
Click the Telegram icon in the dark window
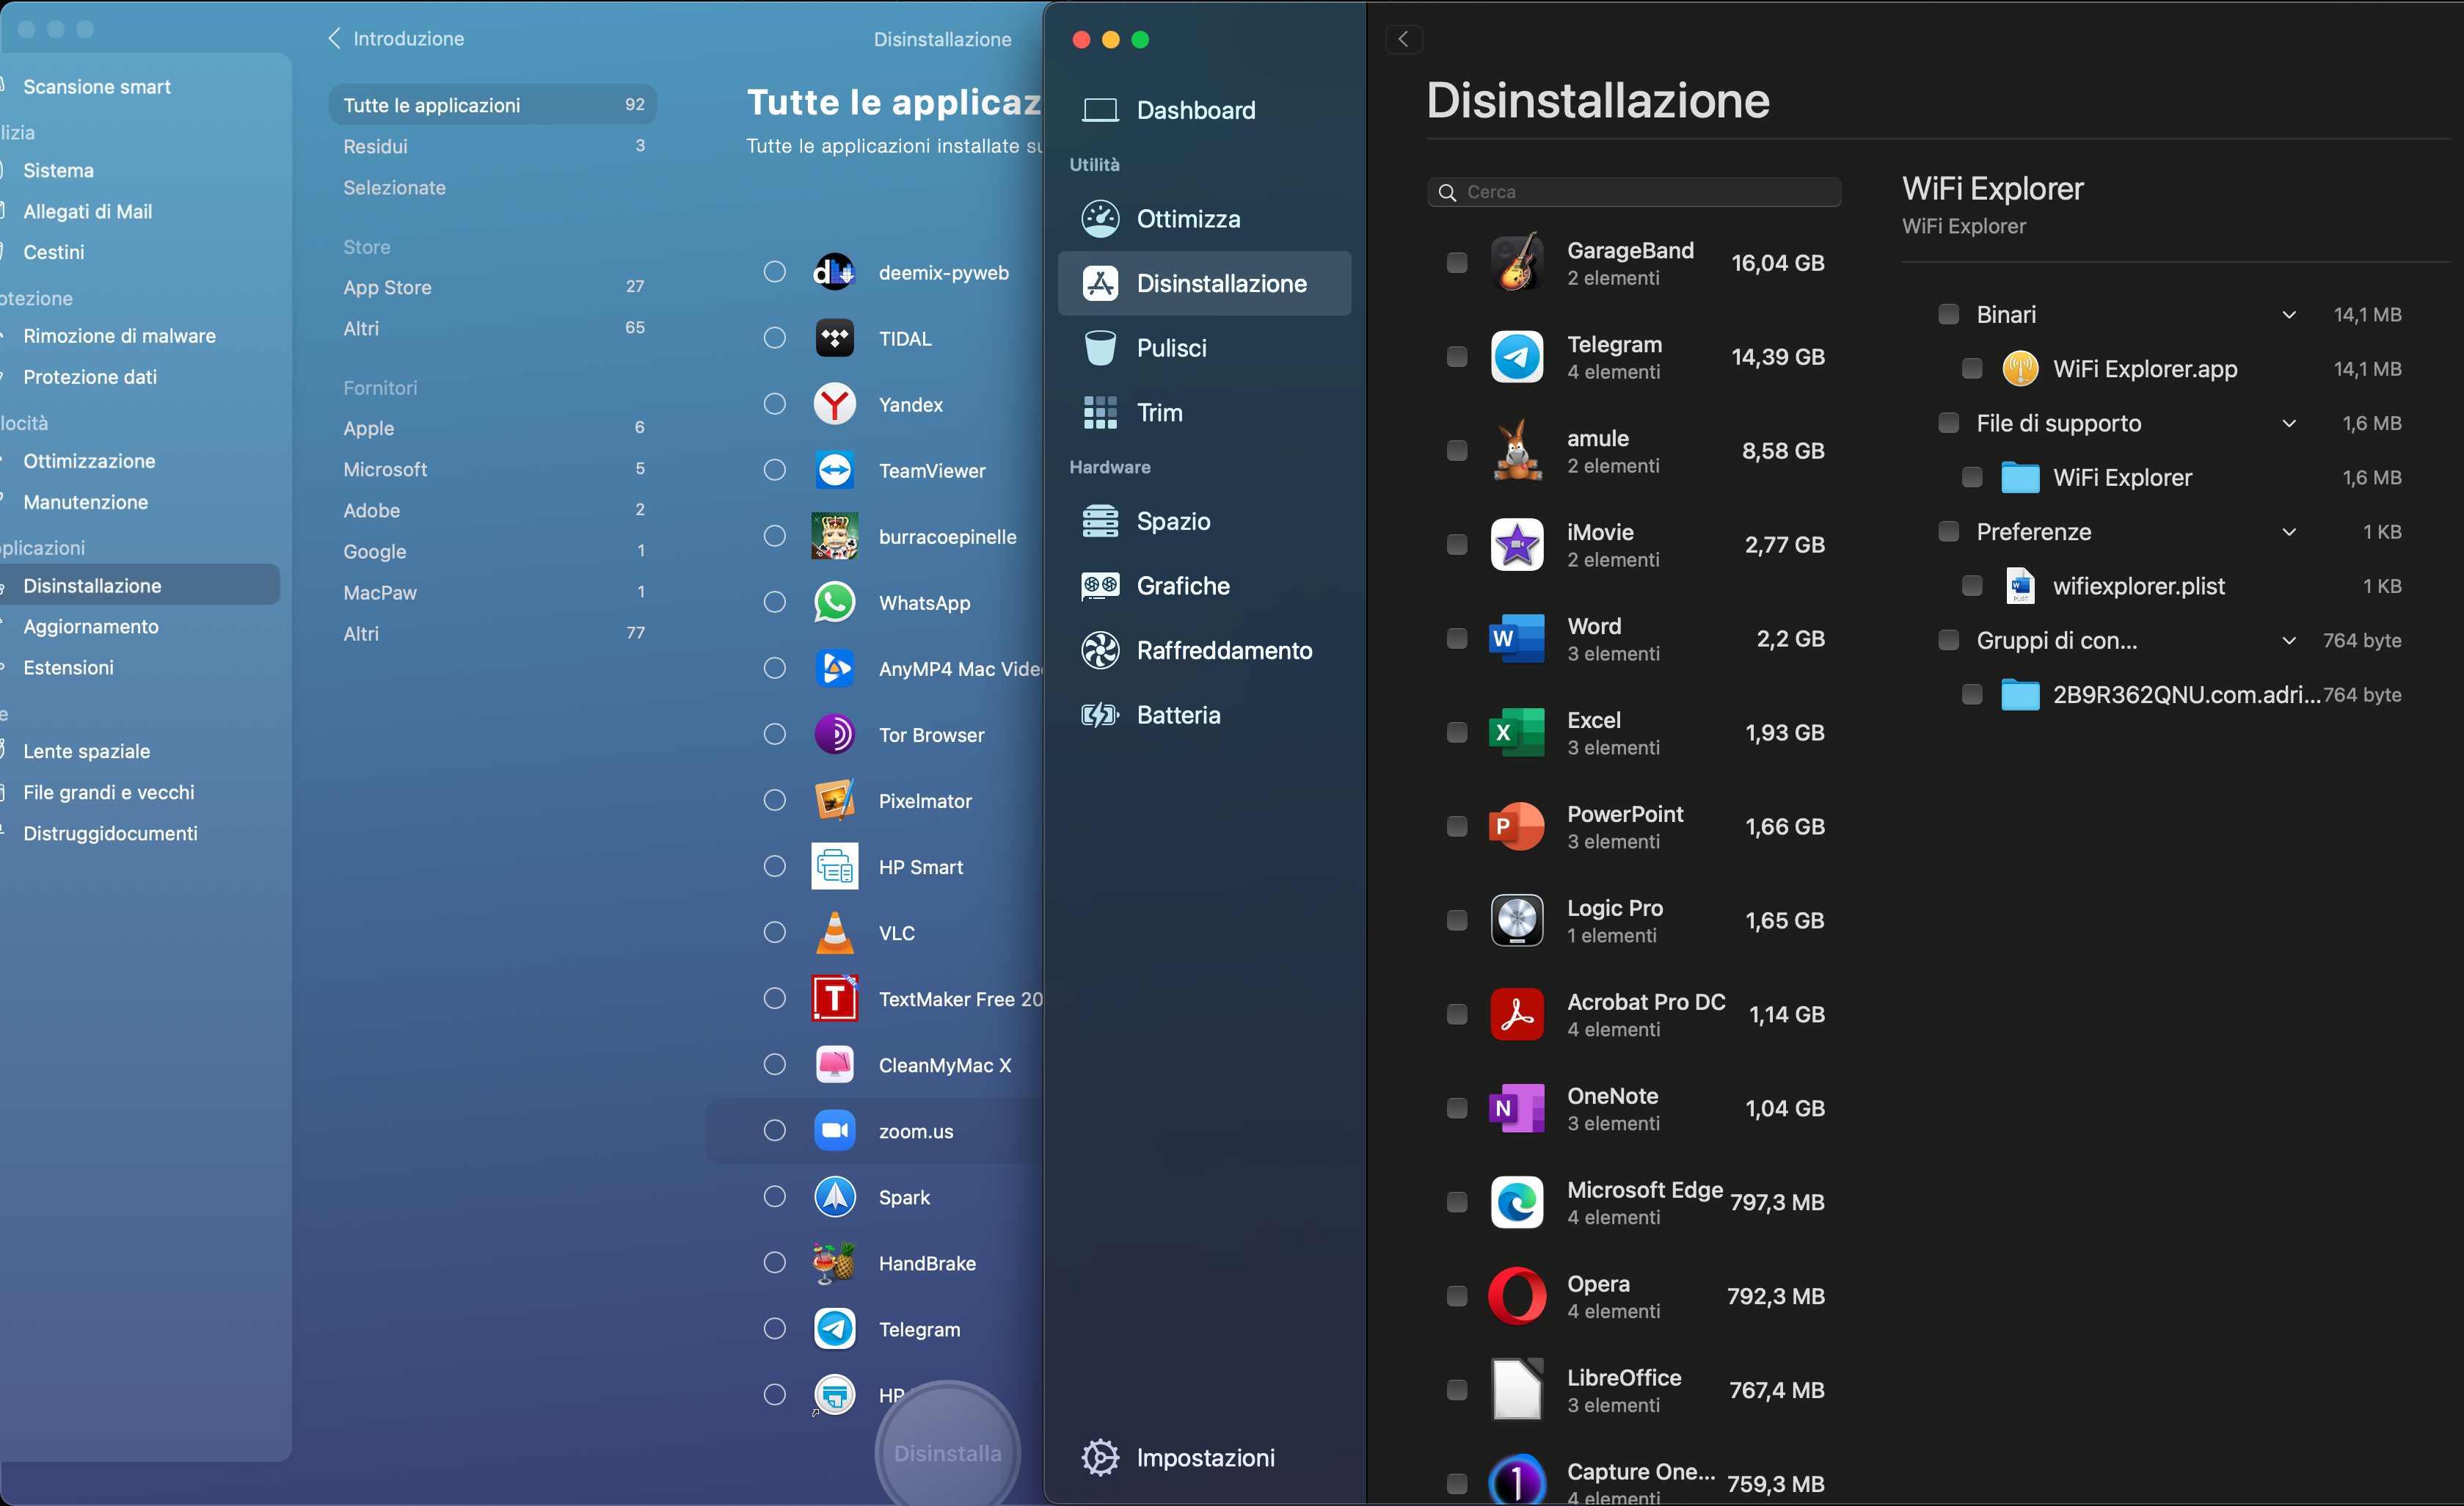1517,356
